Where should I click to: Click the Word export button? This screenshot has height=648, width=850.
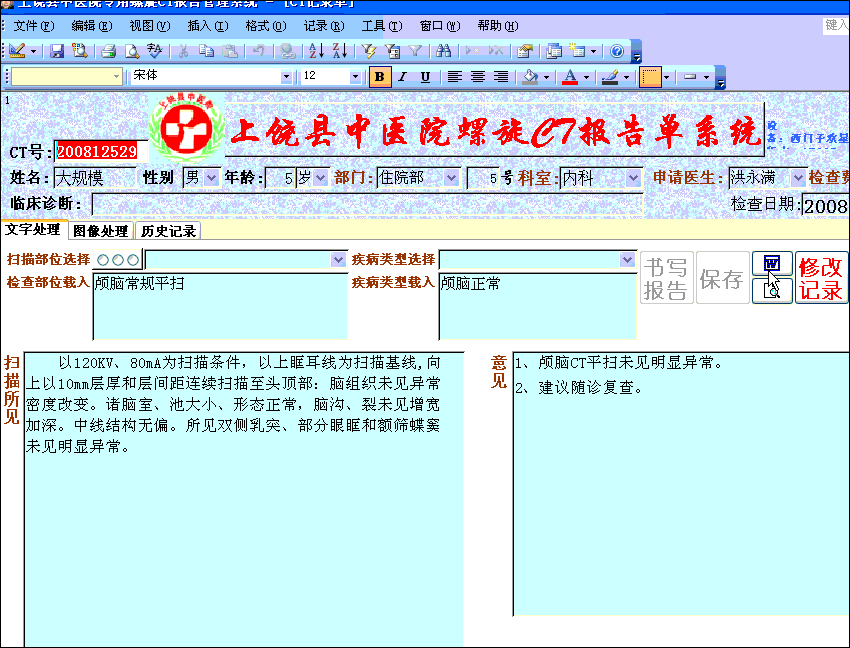pyautogui.click(x=772, y=264)
